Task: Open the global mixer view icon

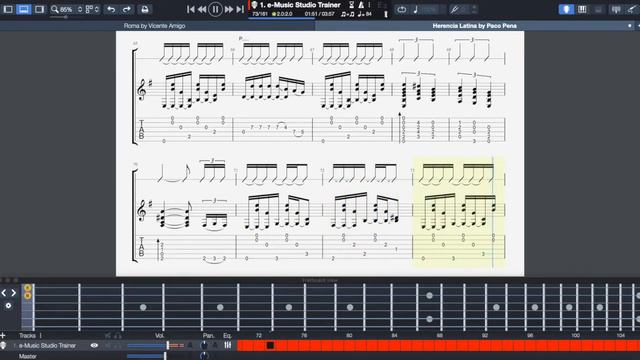Action: tap(616, 9)
